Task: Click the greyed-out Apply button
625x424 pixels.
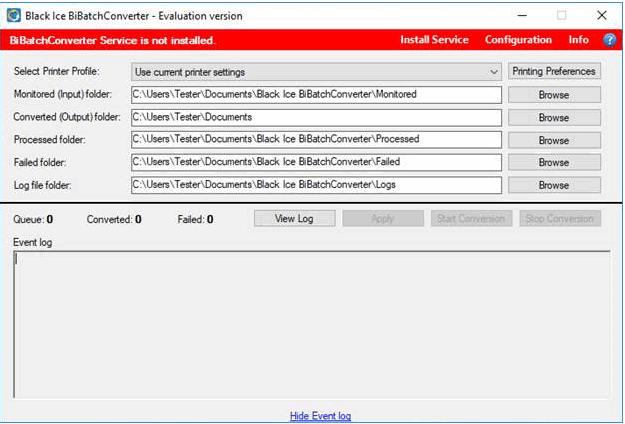Action: click(383, 218)
